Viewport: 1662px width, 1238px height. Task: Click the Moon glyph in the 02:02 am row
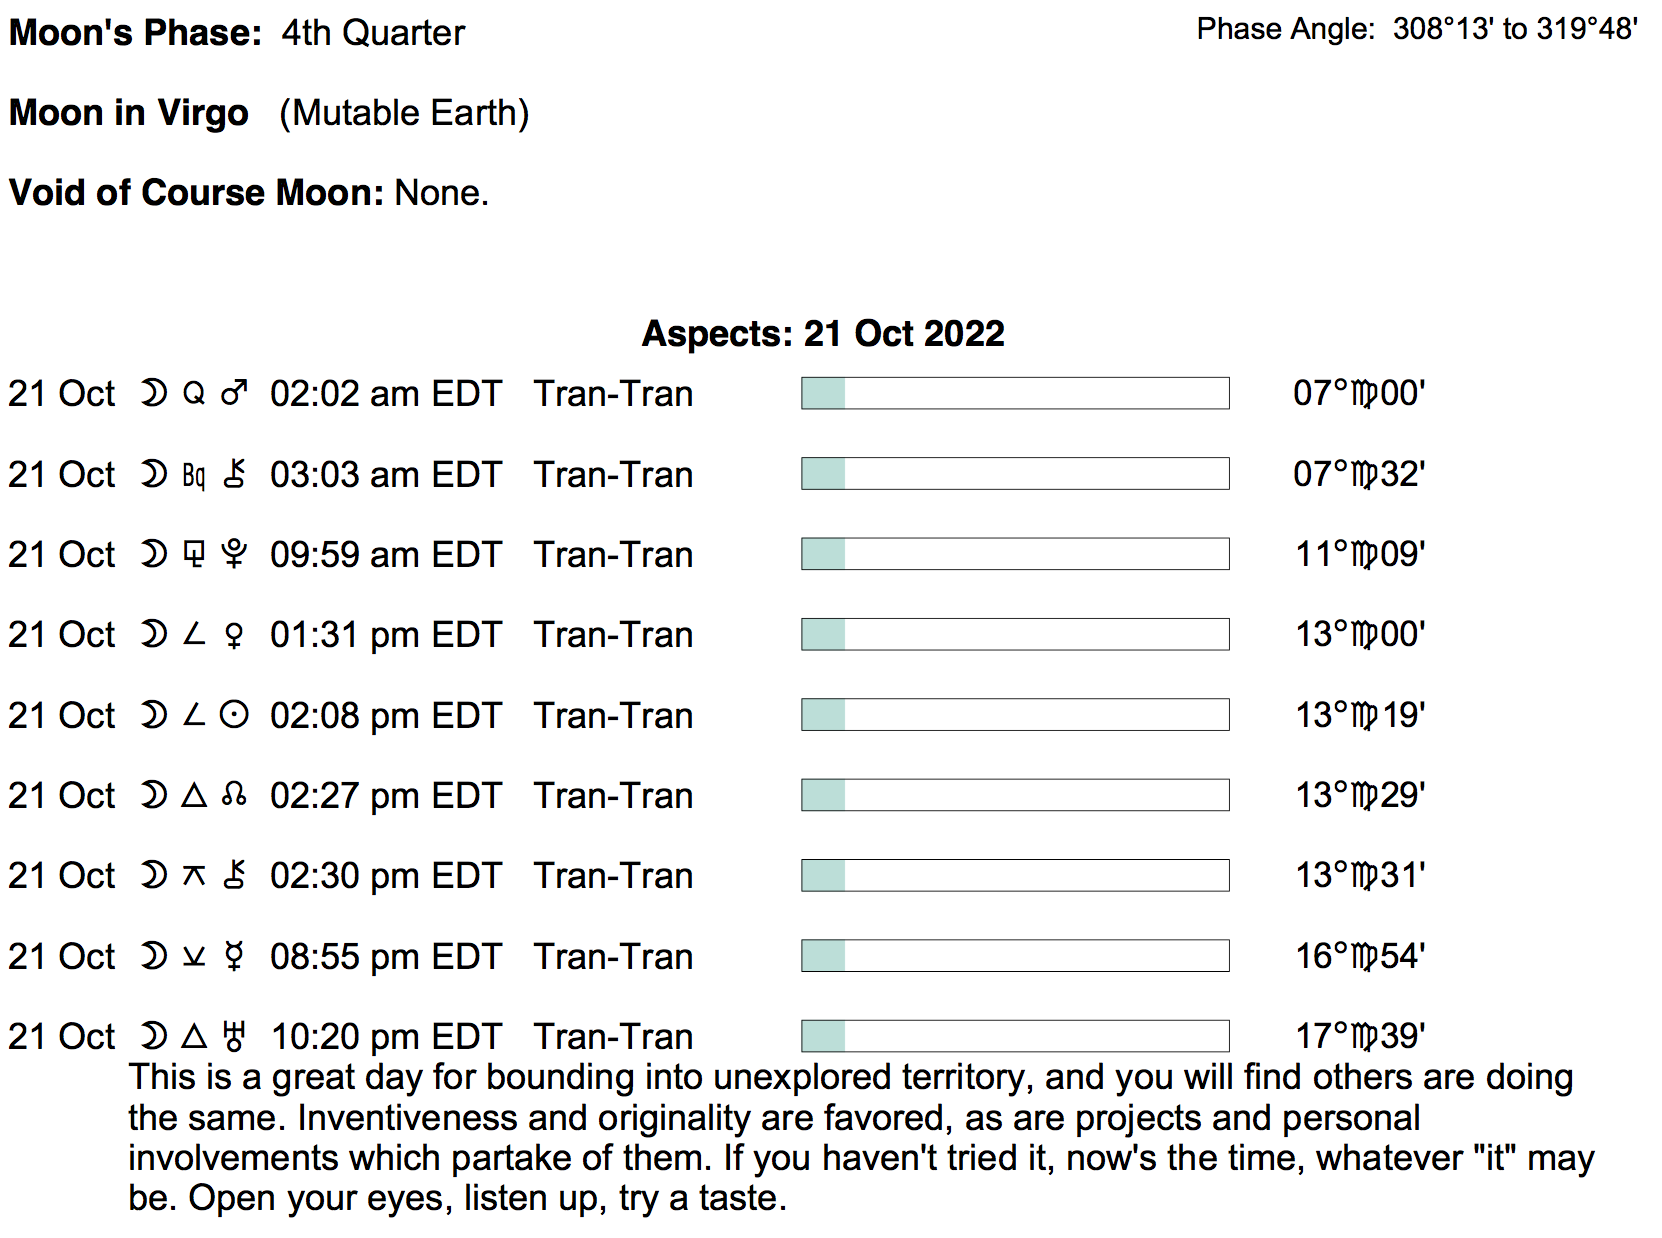(153, 394)
